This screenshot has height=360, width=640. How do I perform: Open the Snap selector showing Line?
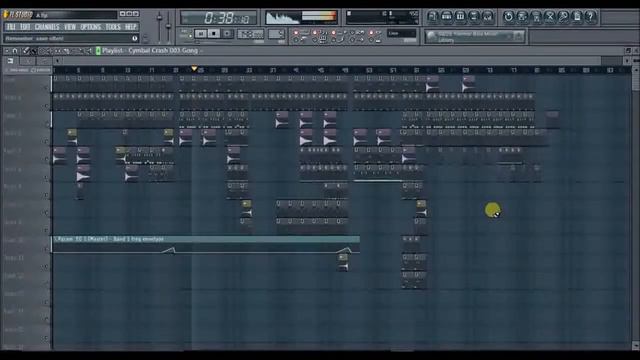[x=402, y=33]
